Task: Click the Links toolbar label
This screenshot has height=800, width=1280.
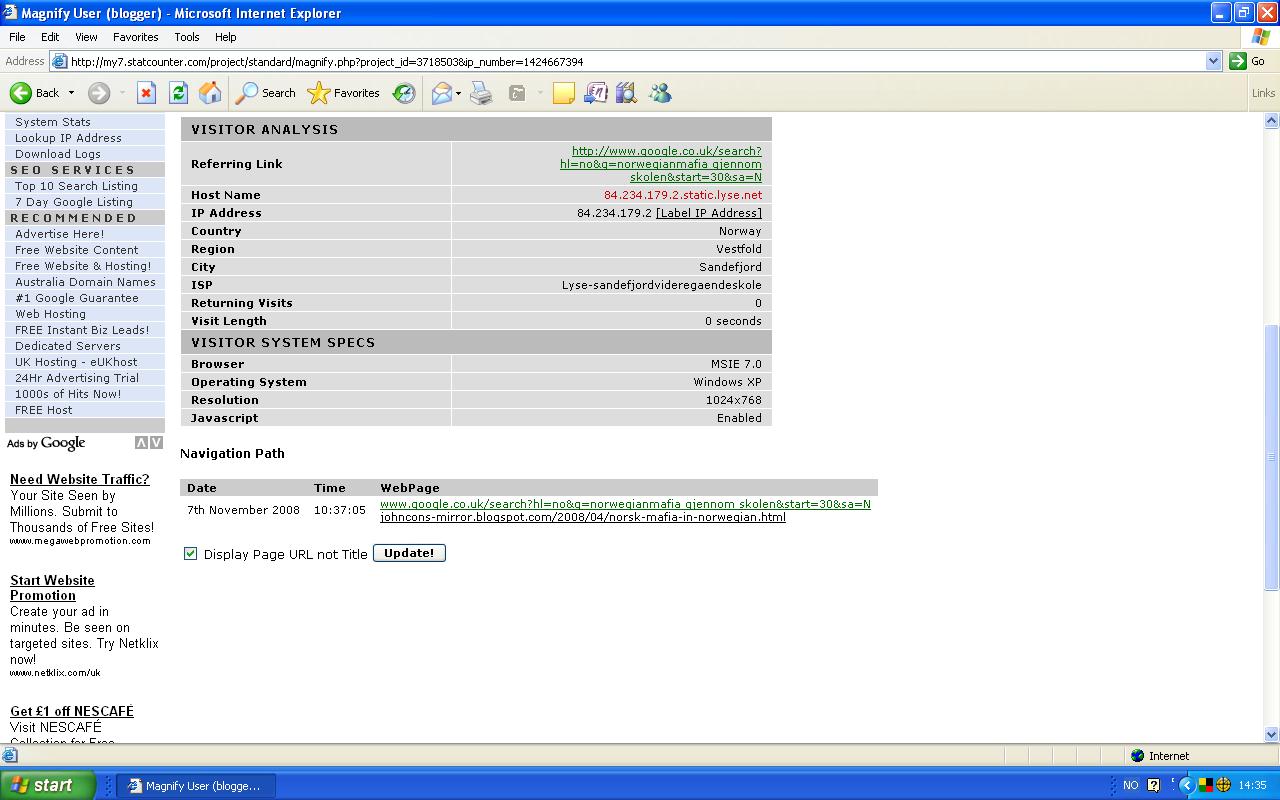Action: click(1263, 93)
